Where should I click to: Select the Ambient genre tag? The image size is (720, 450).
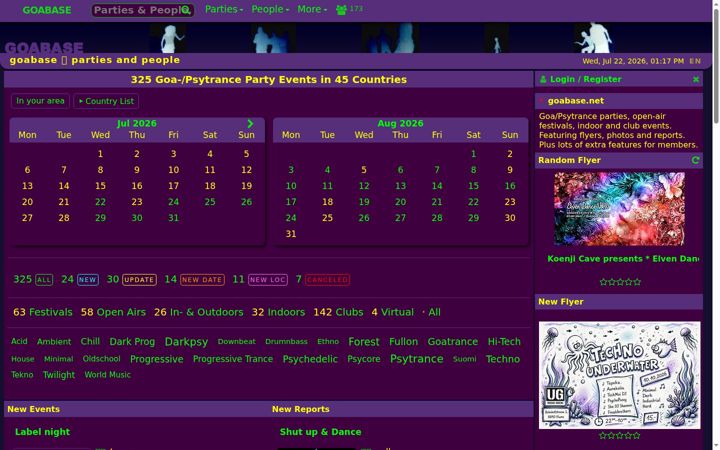click(x=54, y=342)
